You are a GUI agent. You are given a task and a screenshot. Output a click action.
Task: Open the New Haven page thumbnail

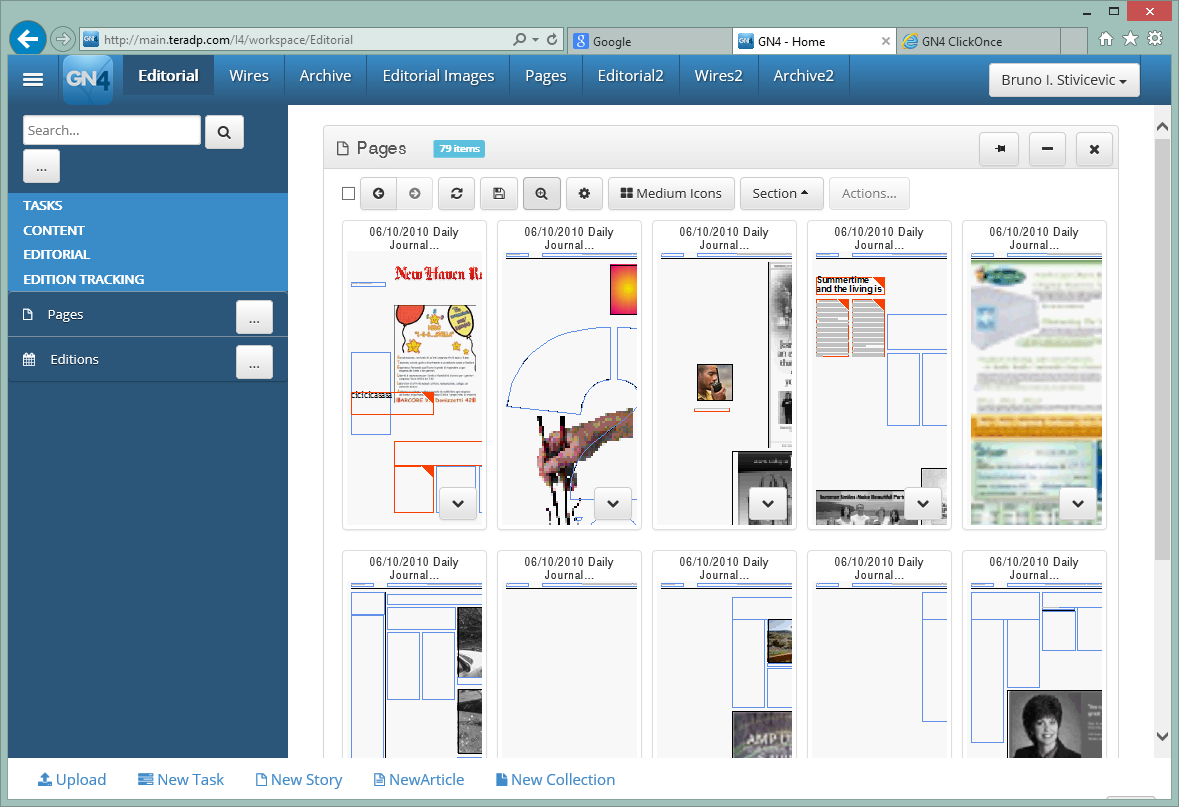coord(414,376)
